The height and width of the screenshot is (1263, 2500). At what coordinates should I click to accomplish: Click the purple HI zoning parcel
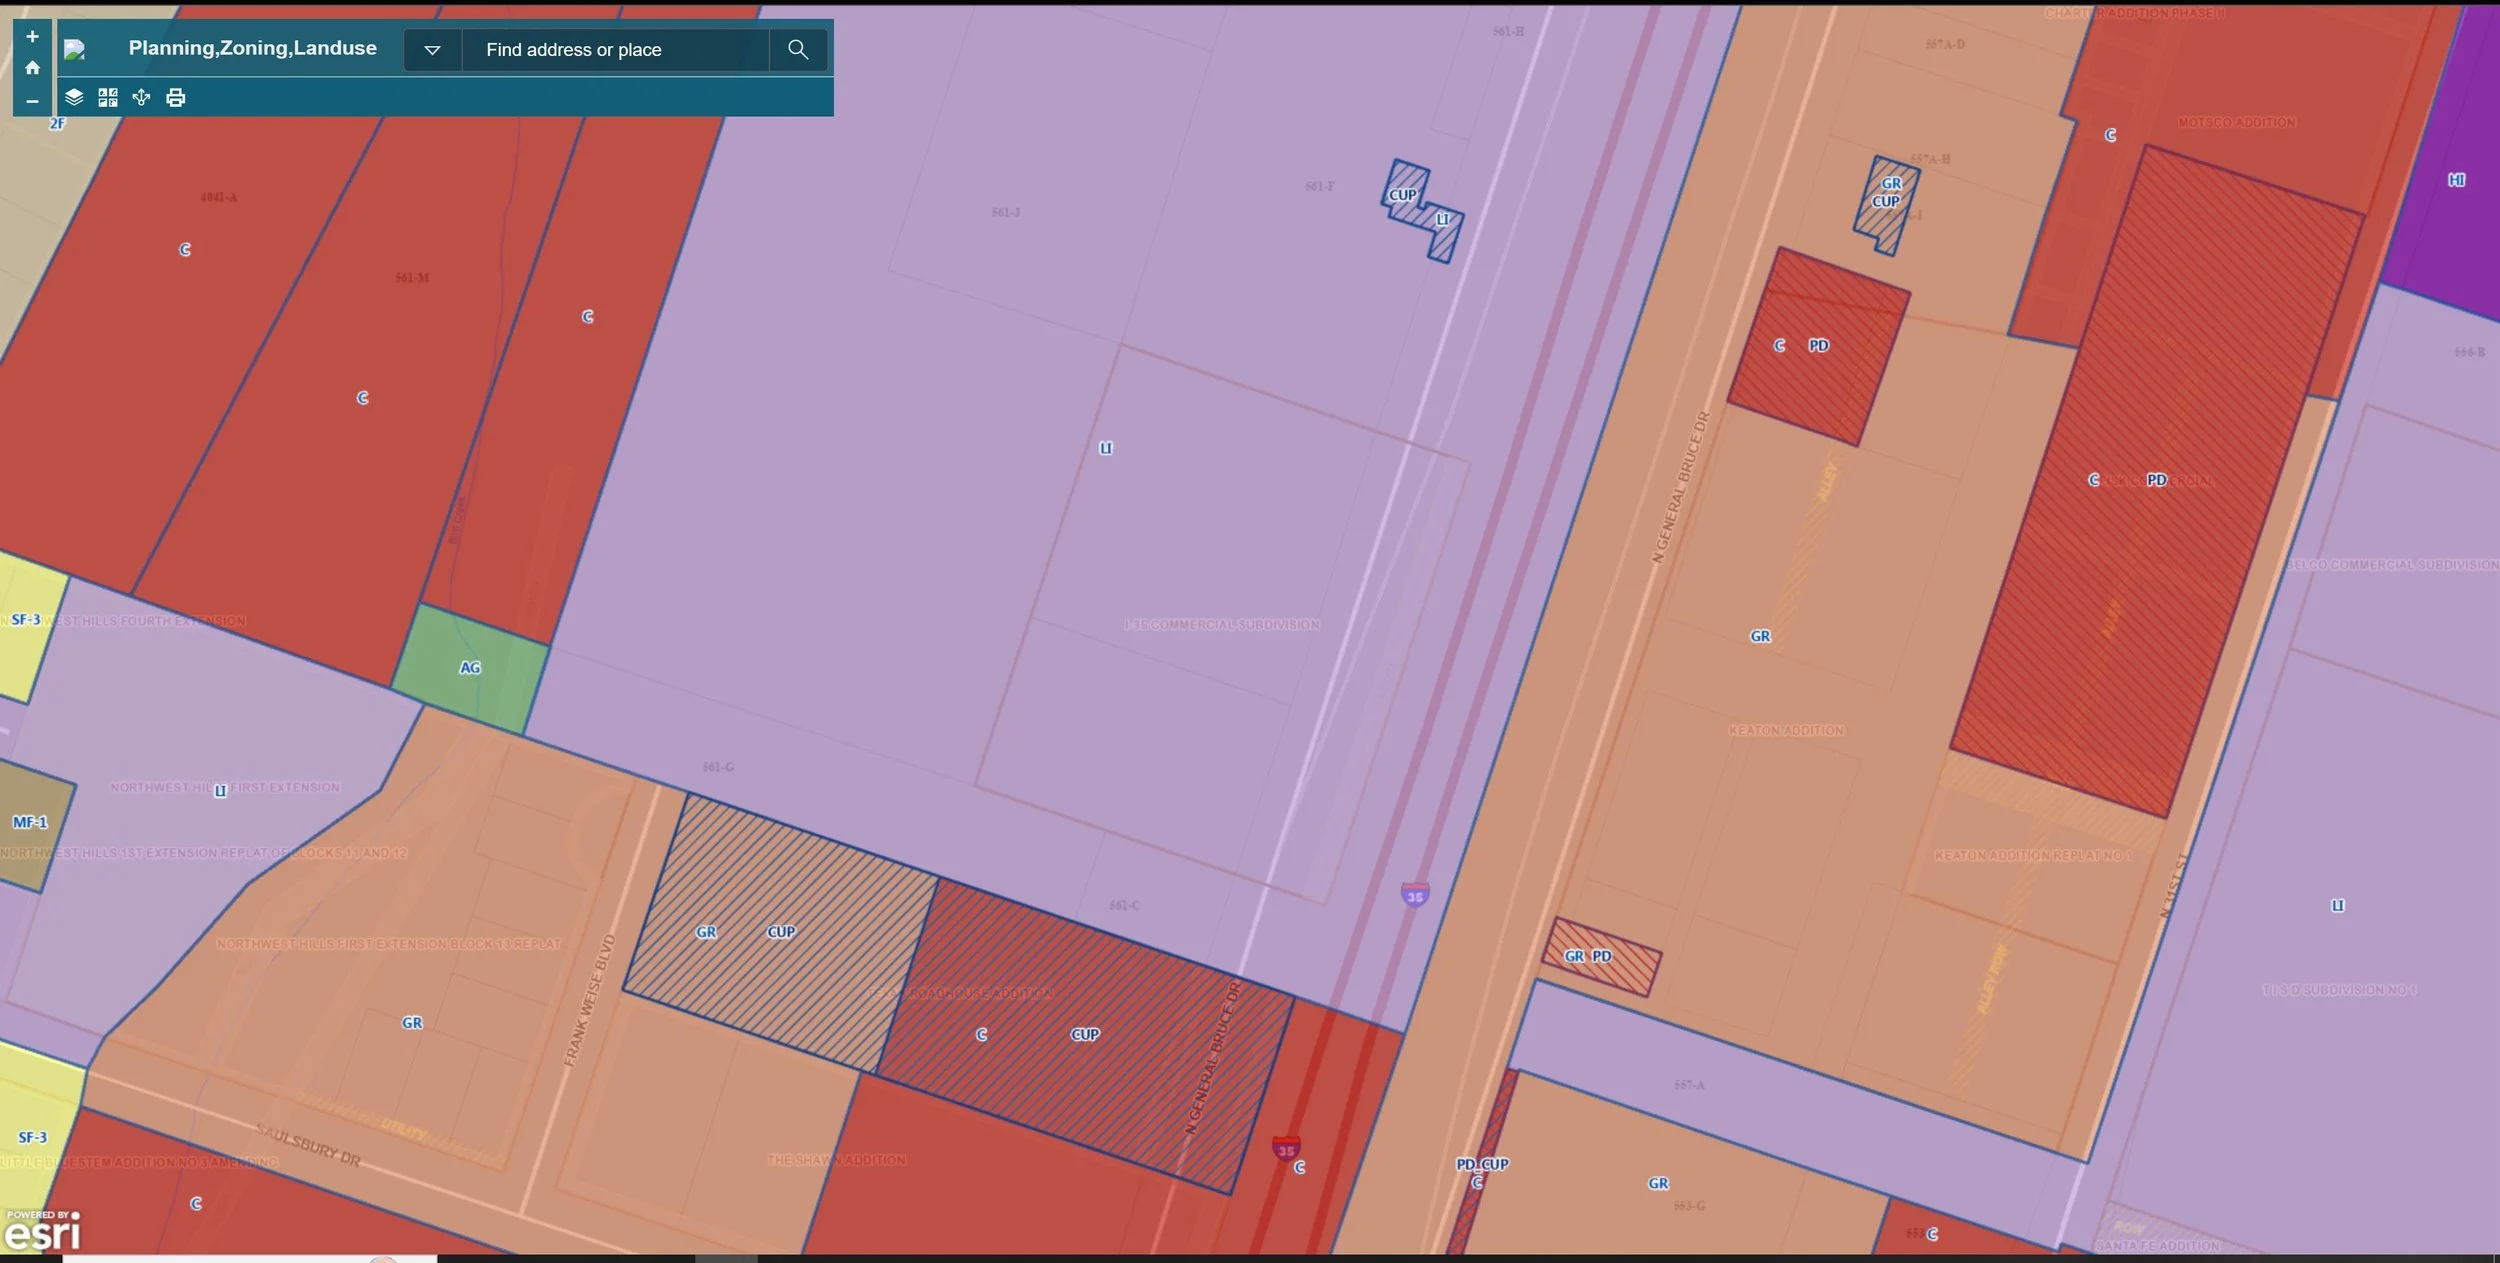(2455, 180)
